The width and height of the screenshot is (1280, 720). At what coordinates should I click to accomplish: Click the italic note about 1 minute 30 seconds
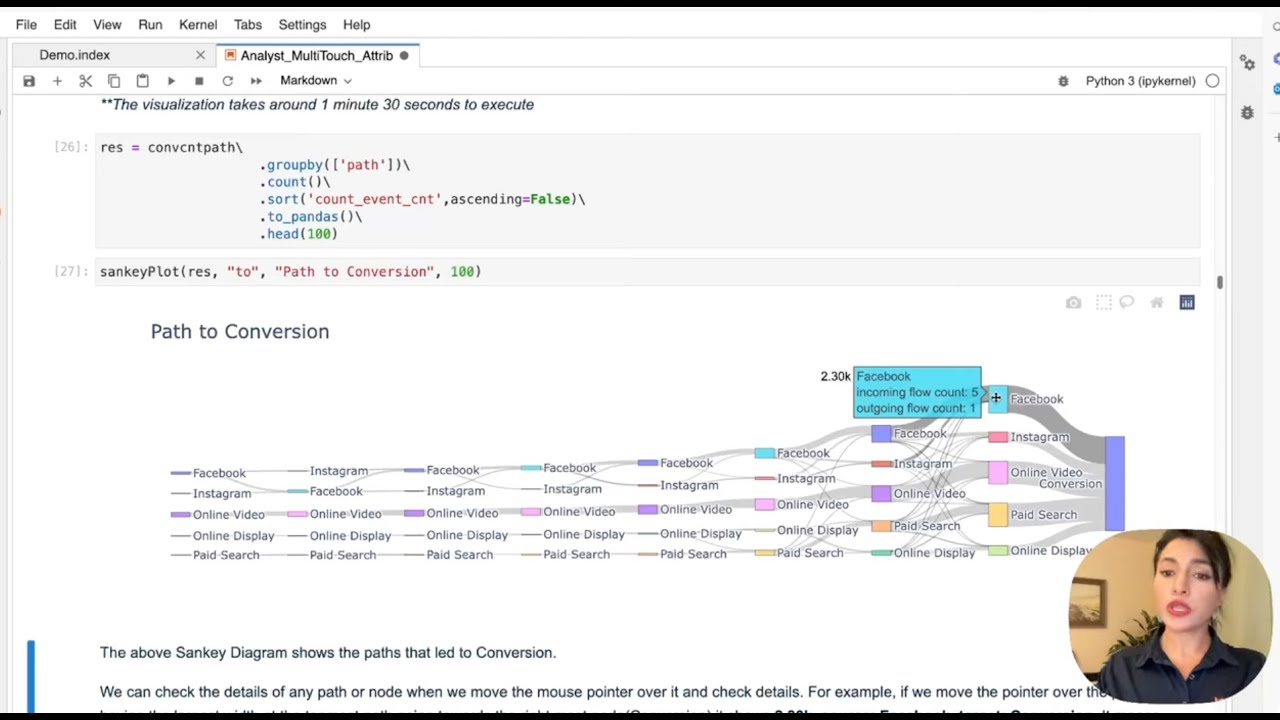coord(317,104)
